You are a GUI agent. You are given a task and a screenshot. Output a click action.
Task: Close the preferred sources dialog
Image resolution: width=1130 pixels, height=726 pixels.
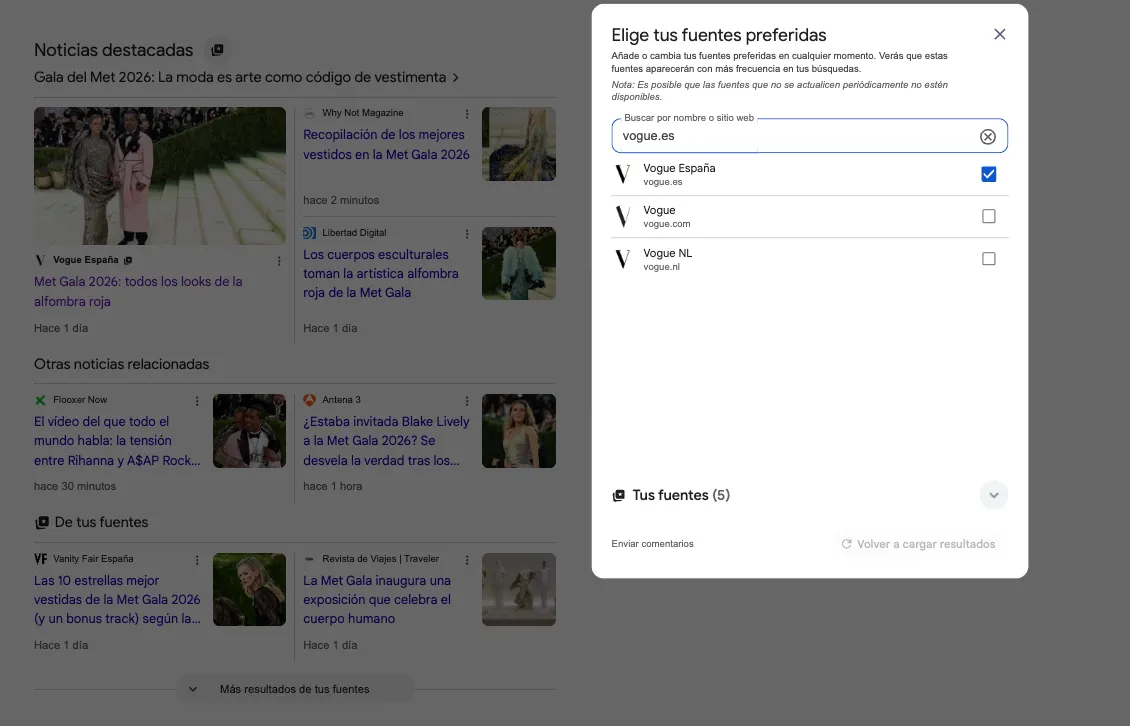tap(1000, 35)
